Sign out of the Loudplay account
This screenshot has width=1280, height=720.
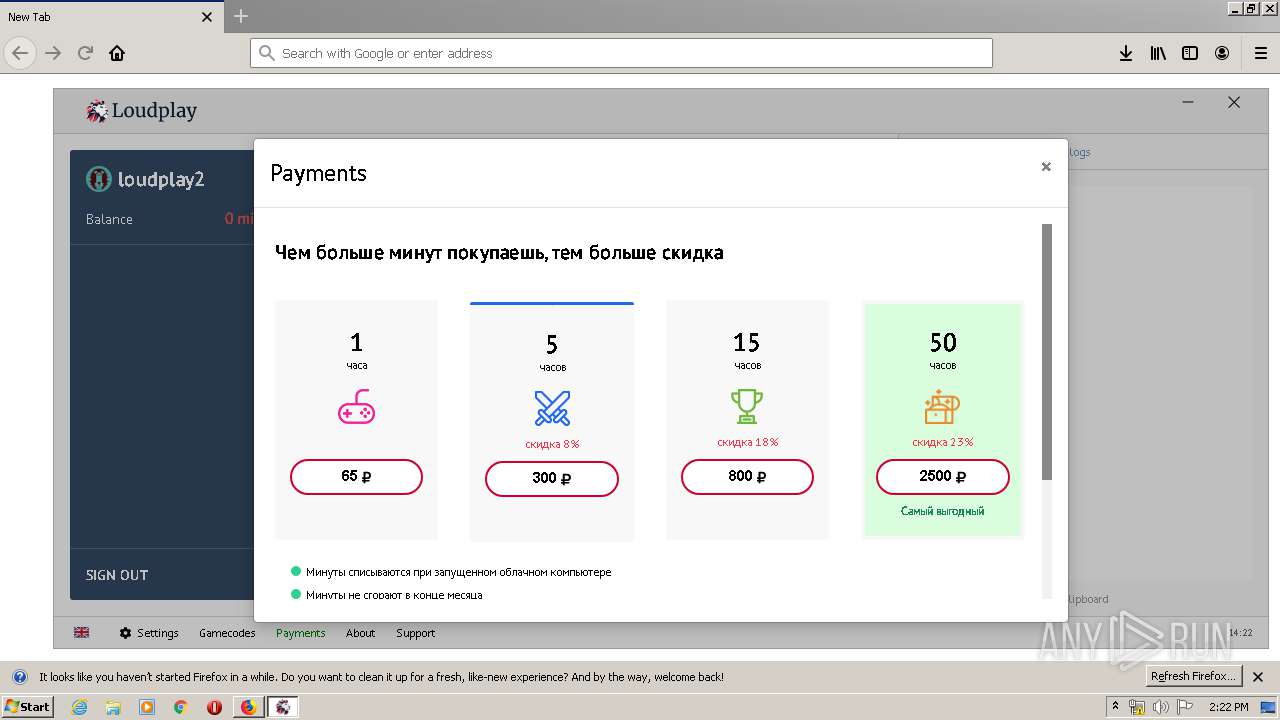pos(117,575)
